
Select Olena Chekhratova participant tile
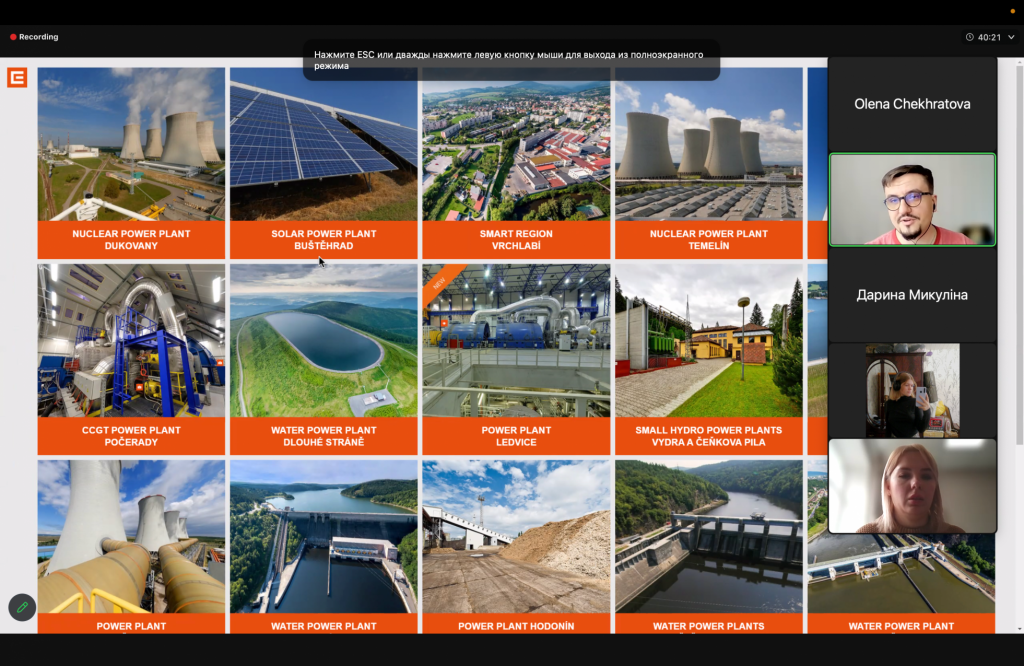click(912, 104)
